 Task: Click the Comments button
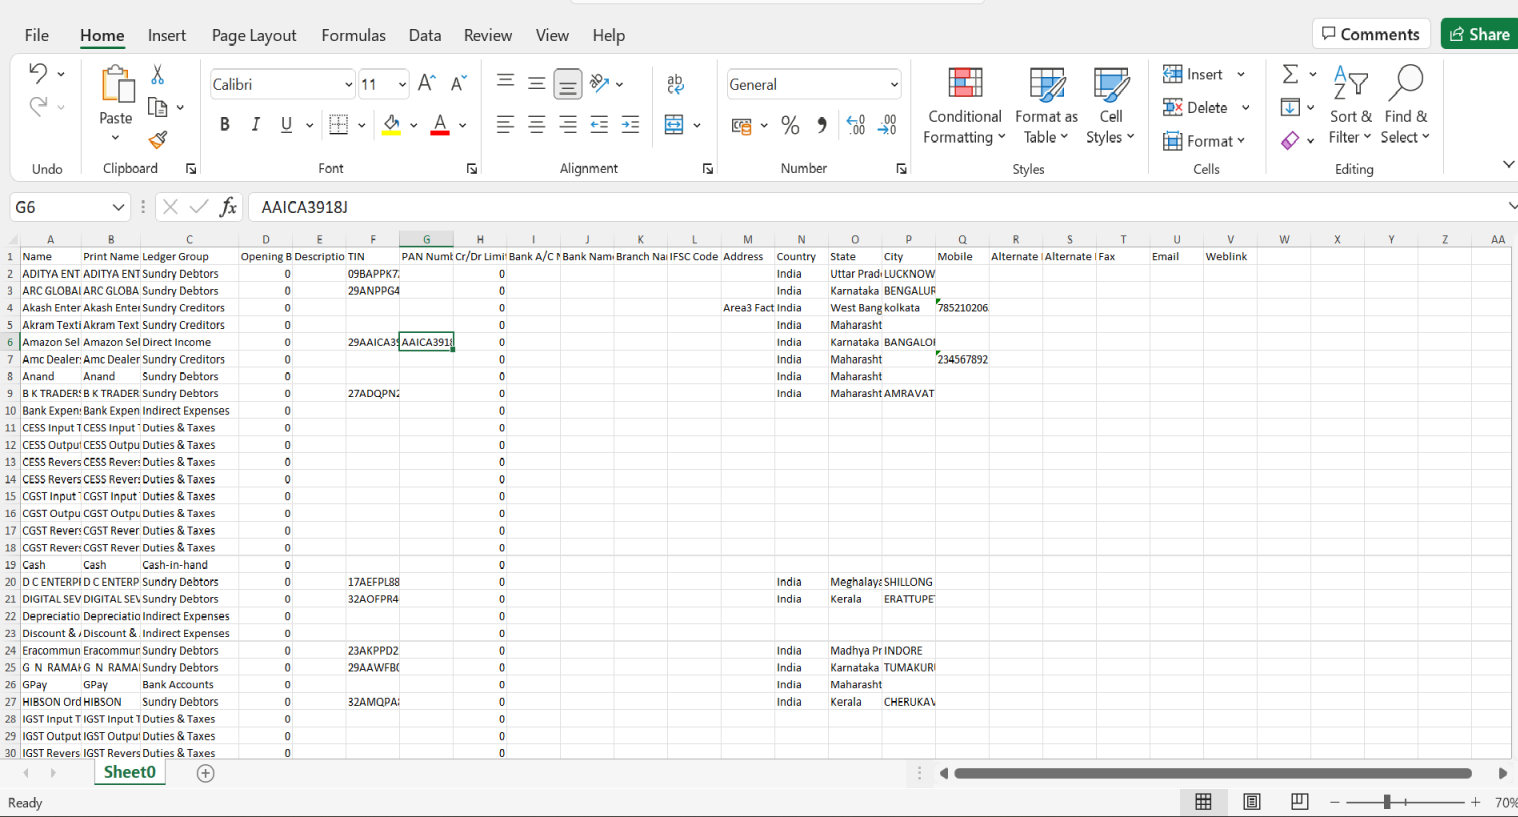(x=1371, y=34)
